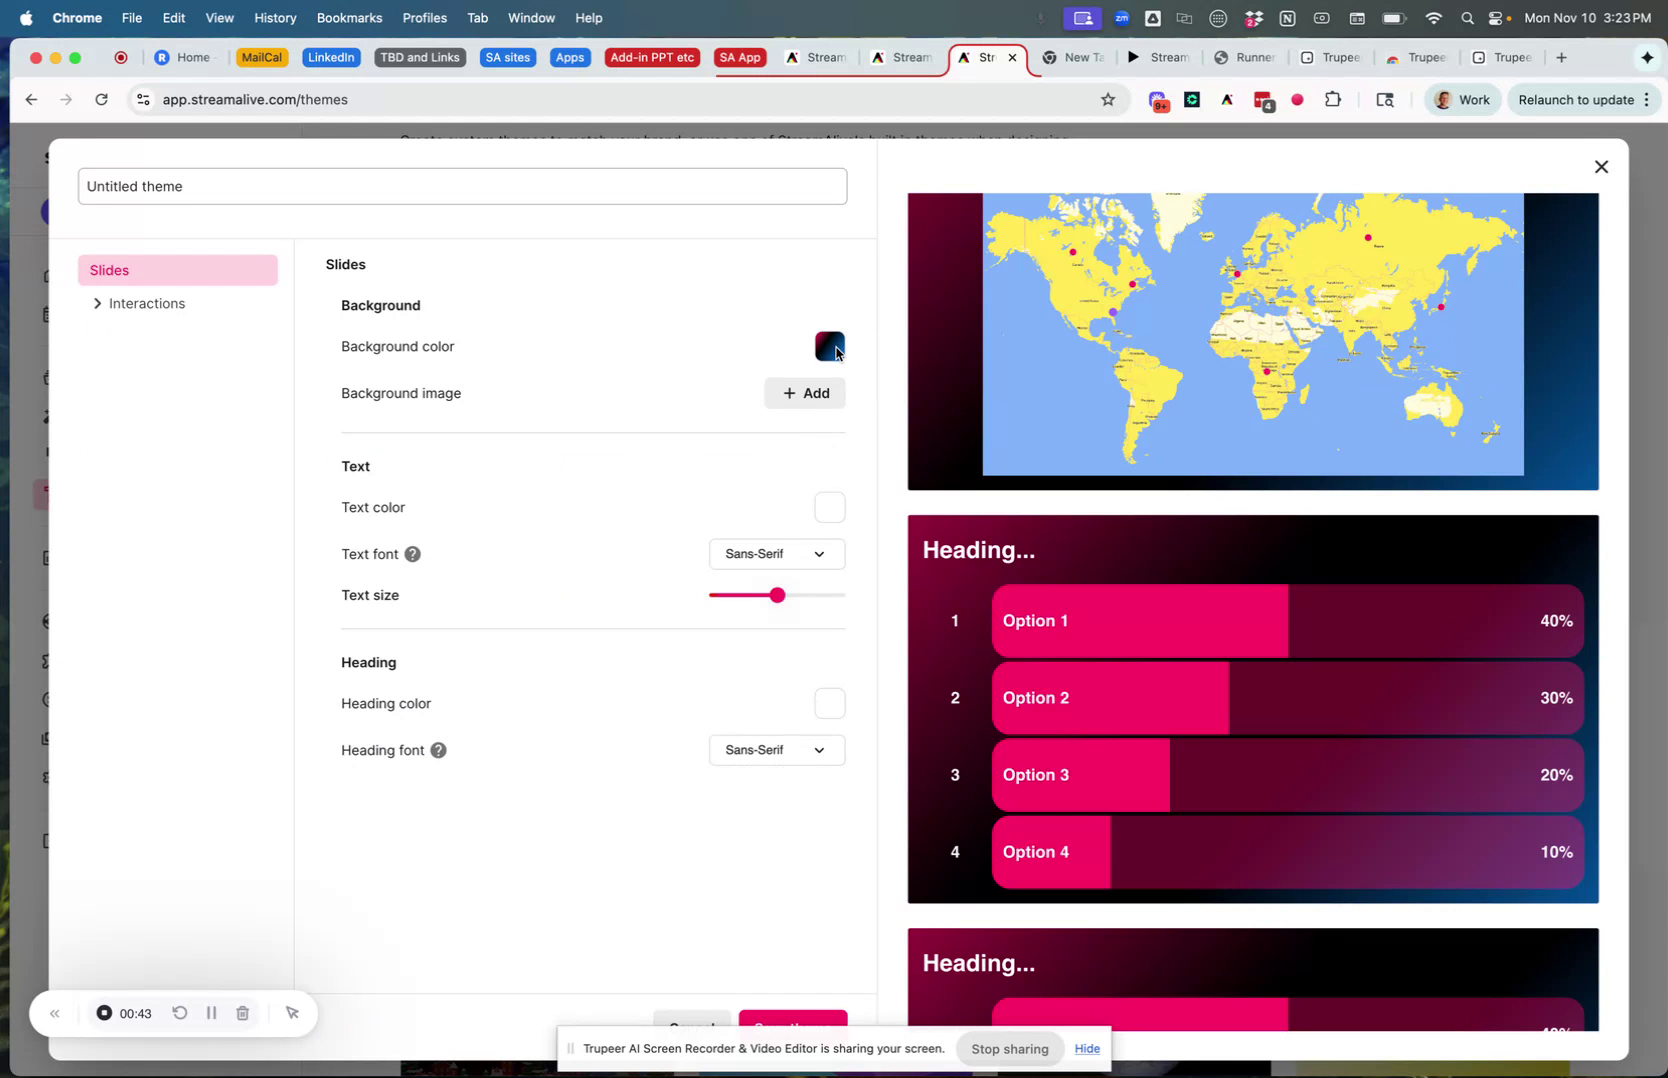
Task: Open the Heading color picker
Action: tap(829, 703)
